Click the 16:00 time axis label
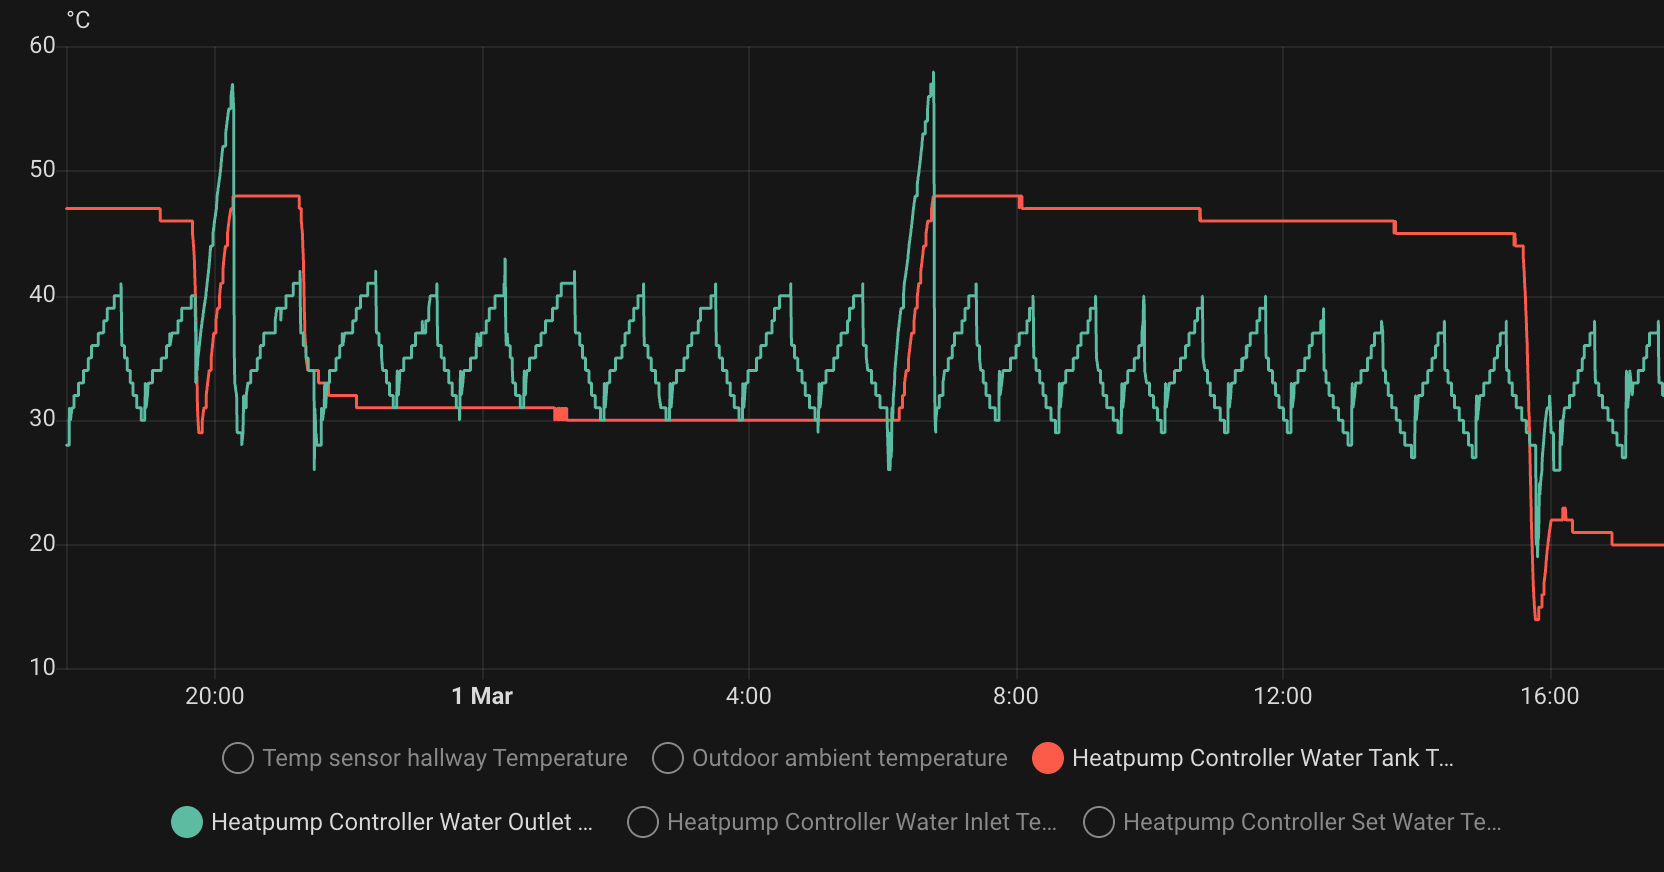 click(x=1549, y=696)
